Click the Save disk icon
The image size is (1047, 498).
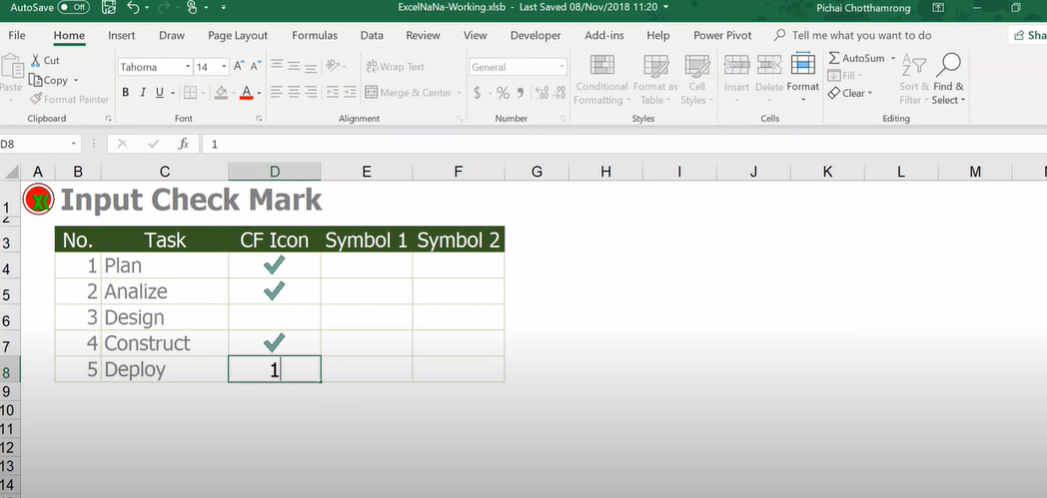tap(109, 7)
